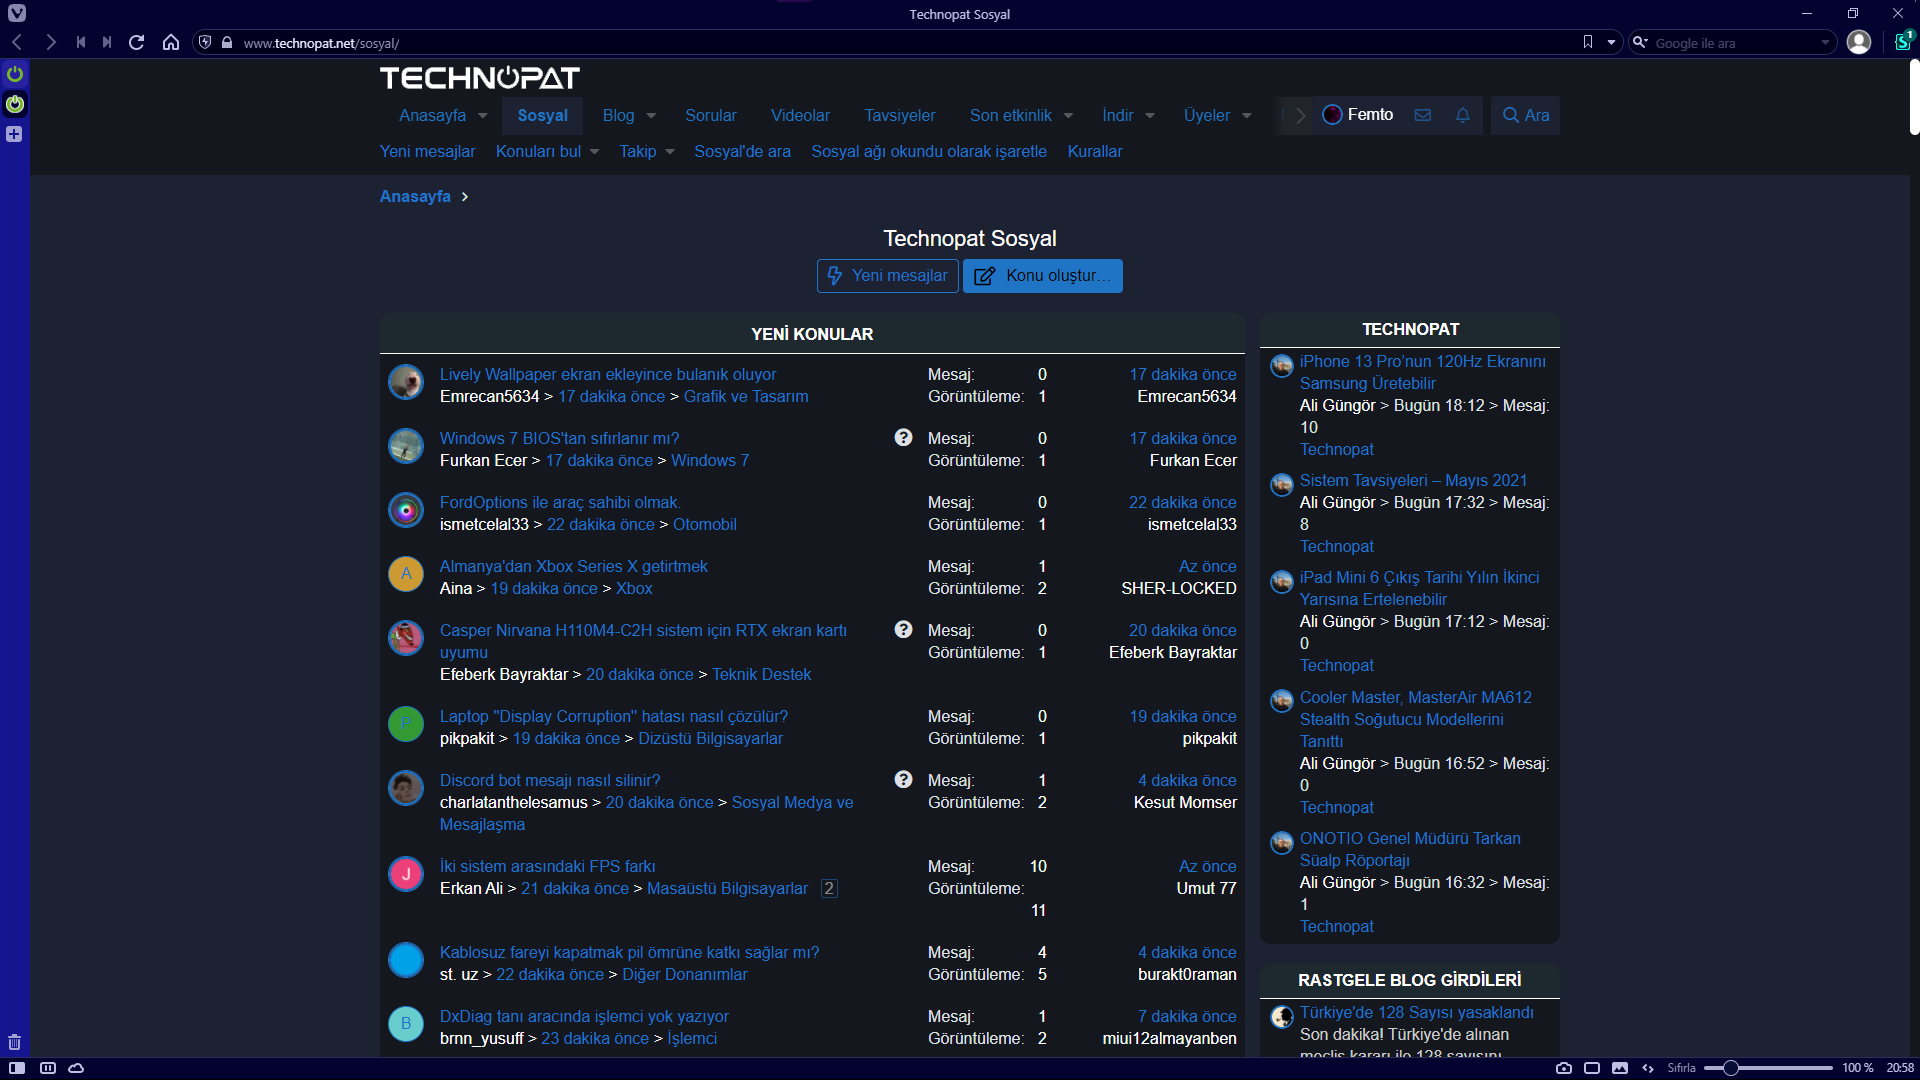The width and height of the screenshot is (1920, 1080).
Task: Click the Konu oluştur button
Action: (x=1042, y=276)
